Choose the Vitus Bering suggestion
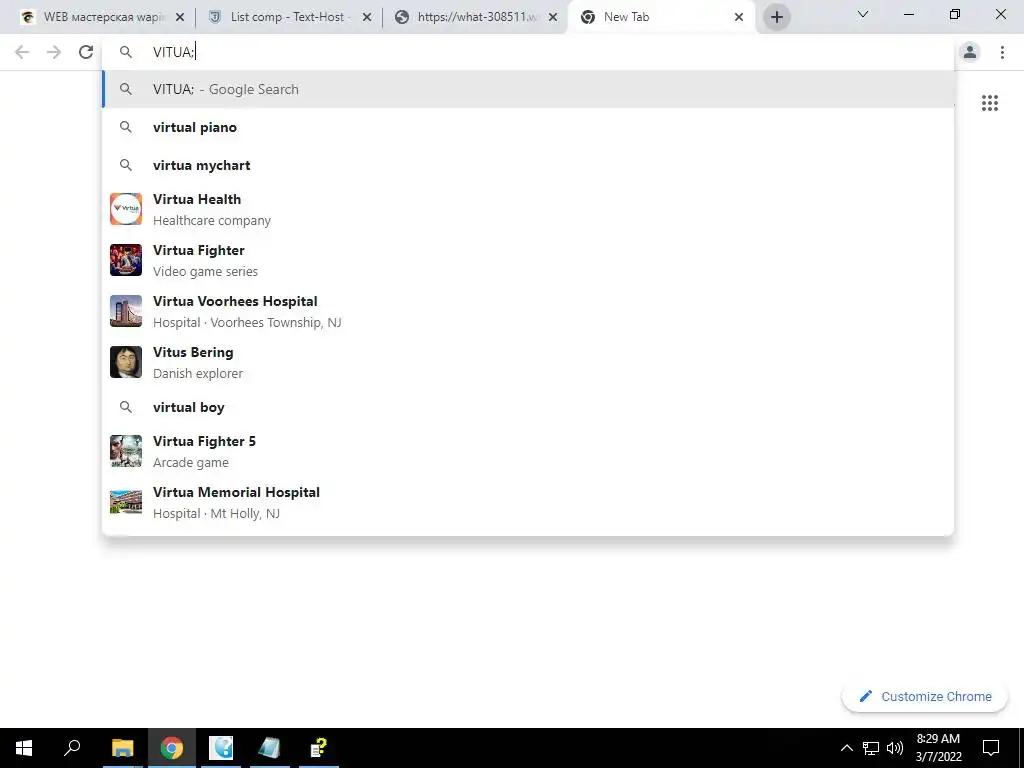The image size is (1024, 768). 528,362
